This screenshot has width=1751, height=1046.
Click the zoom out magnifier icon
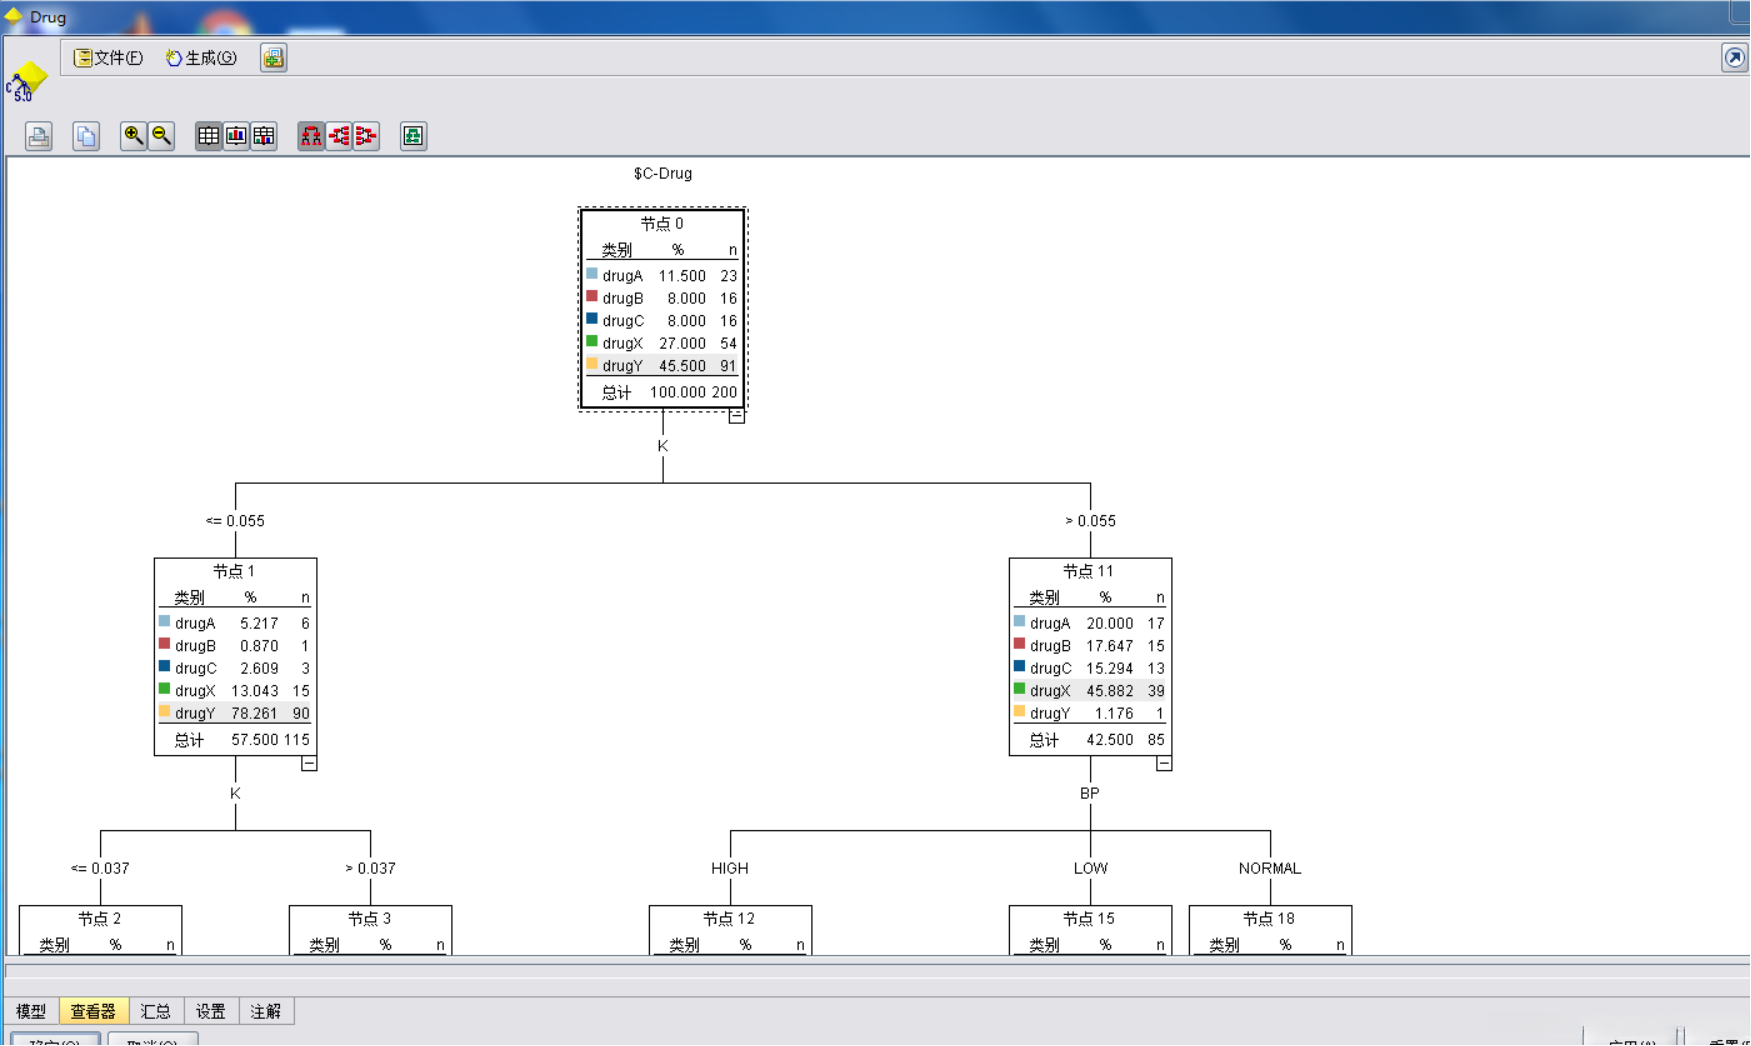(161, 136)
